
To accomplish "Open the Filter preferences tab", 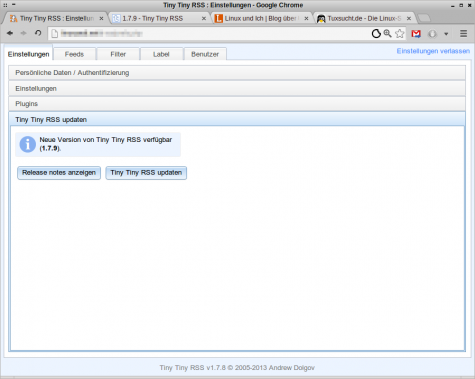I will coord(118,54).
